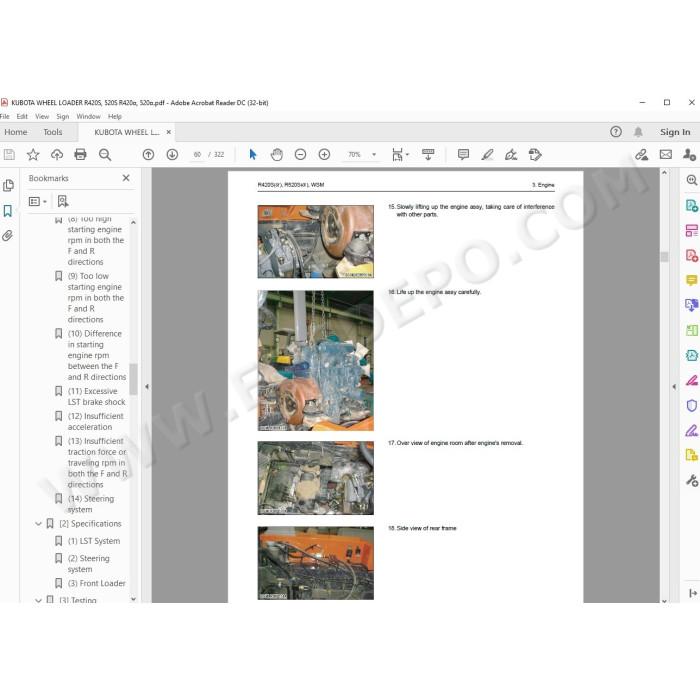The height and width of the screenshot is (700, 700).
Task: Open the Window menu
Action: (88, 117)
